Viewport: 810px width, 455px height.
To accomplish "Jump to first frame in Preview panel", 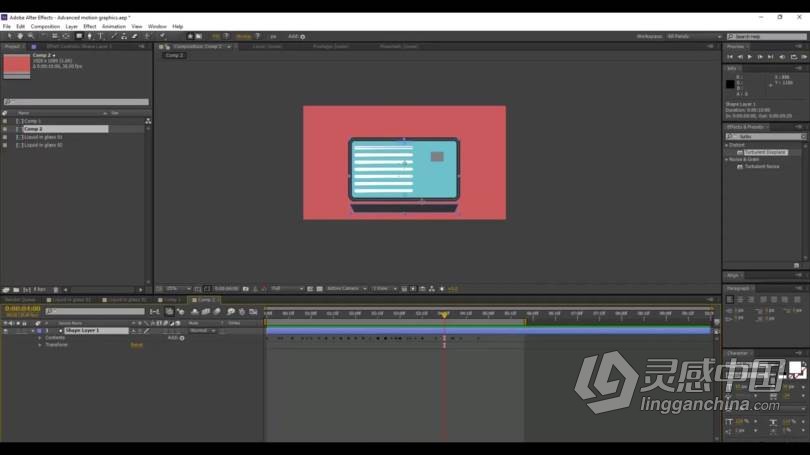I will (x=731, y=57).
